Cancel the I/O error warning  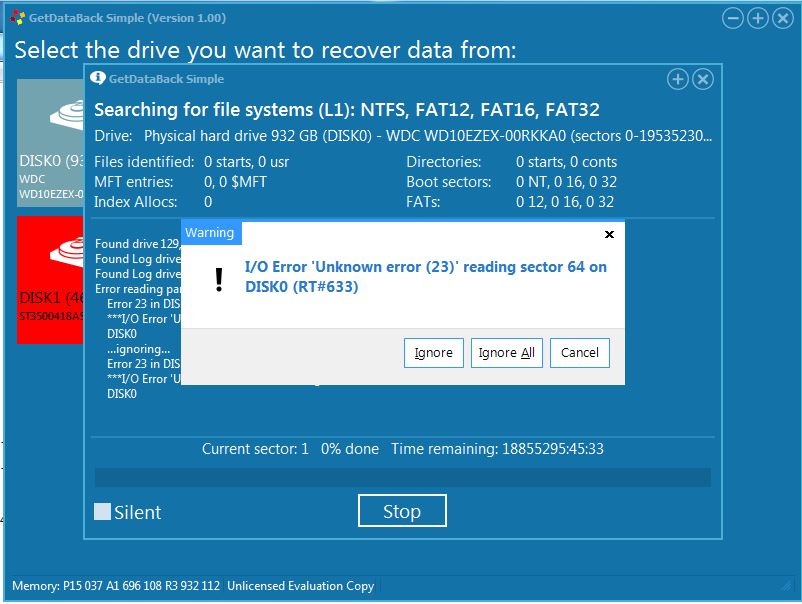(580, 353)
